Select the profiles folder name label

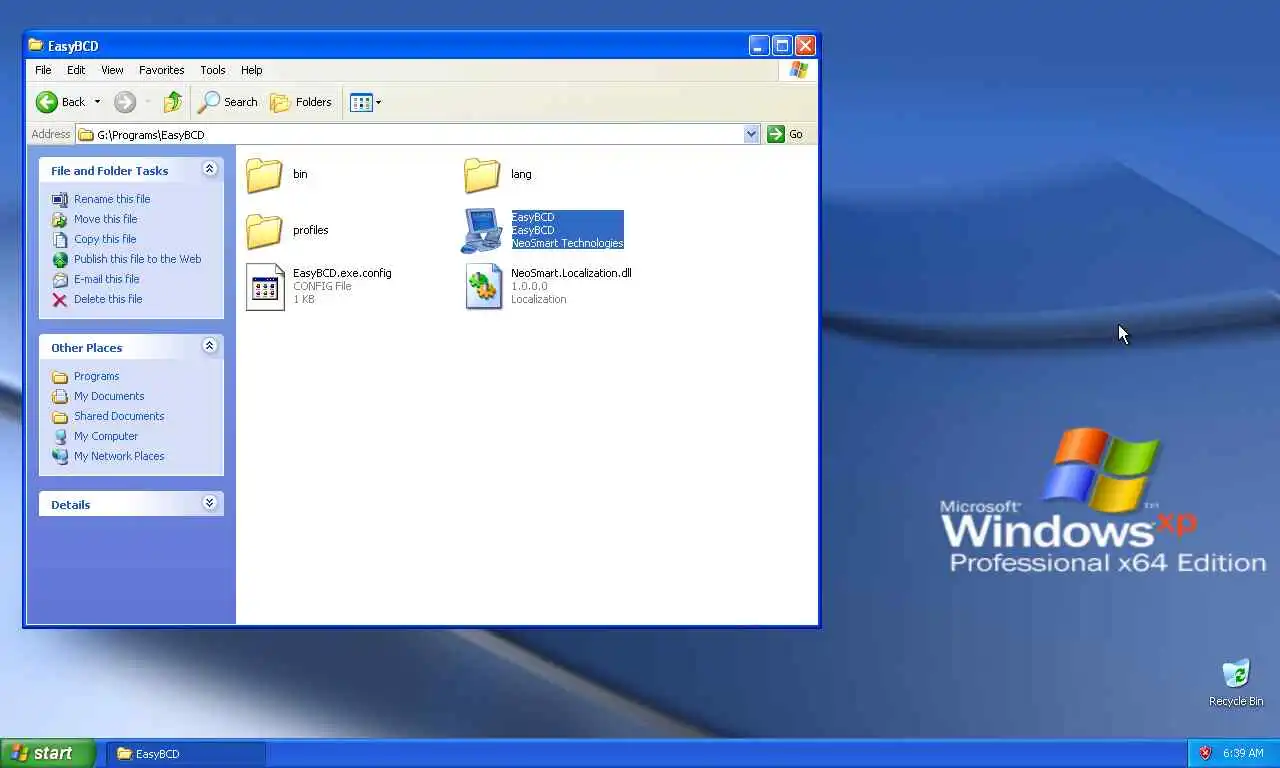point(311,230)
